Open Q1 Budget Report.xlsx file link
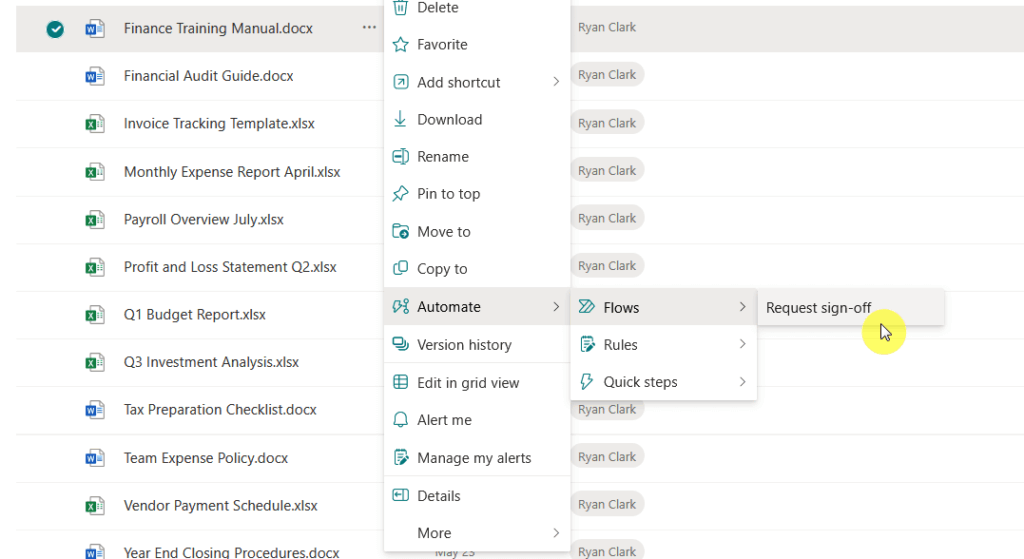This screenshot has width=1024, height=559. tap(195, 315)
